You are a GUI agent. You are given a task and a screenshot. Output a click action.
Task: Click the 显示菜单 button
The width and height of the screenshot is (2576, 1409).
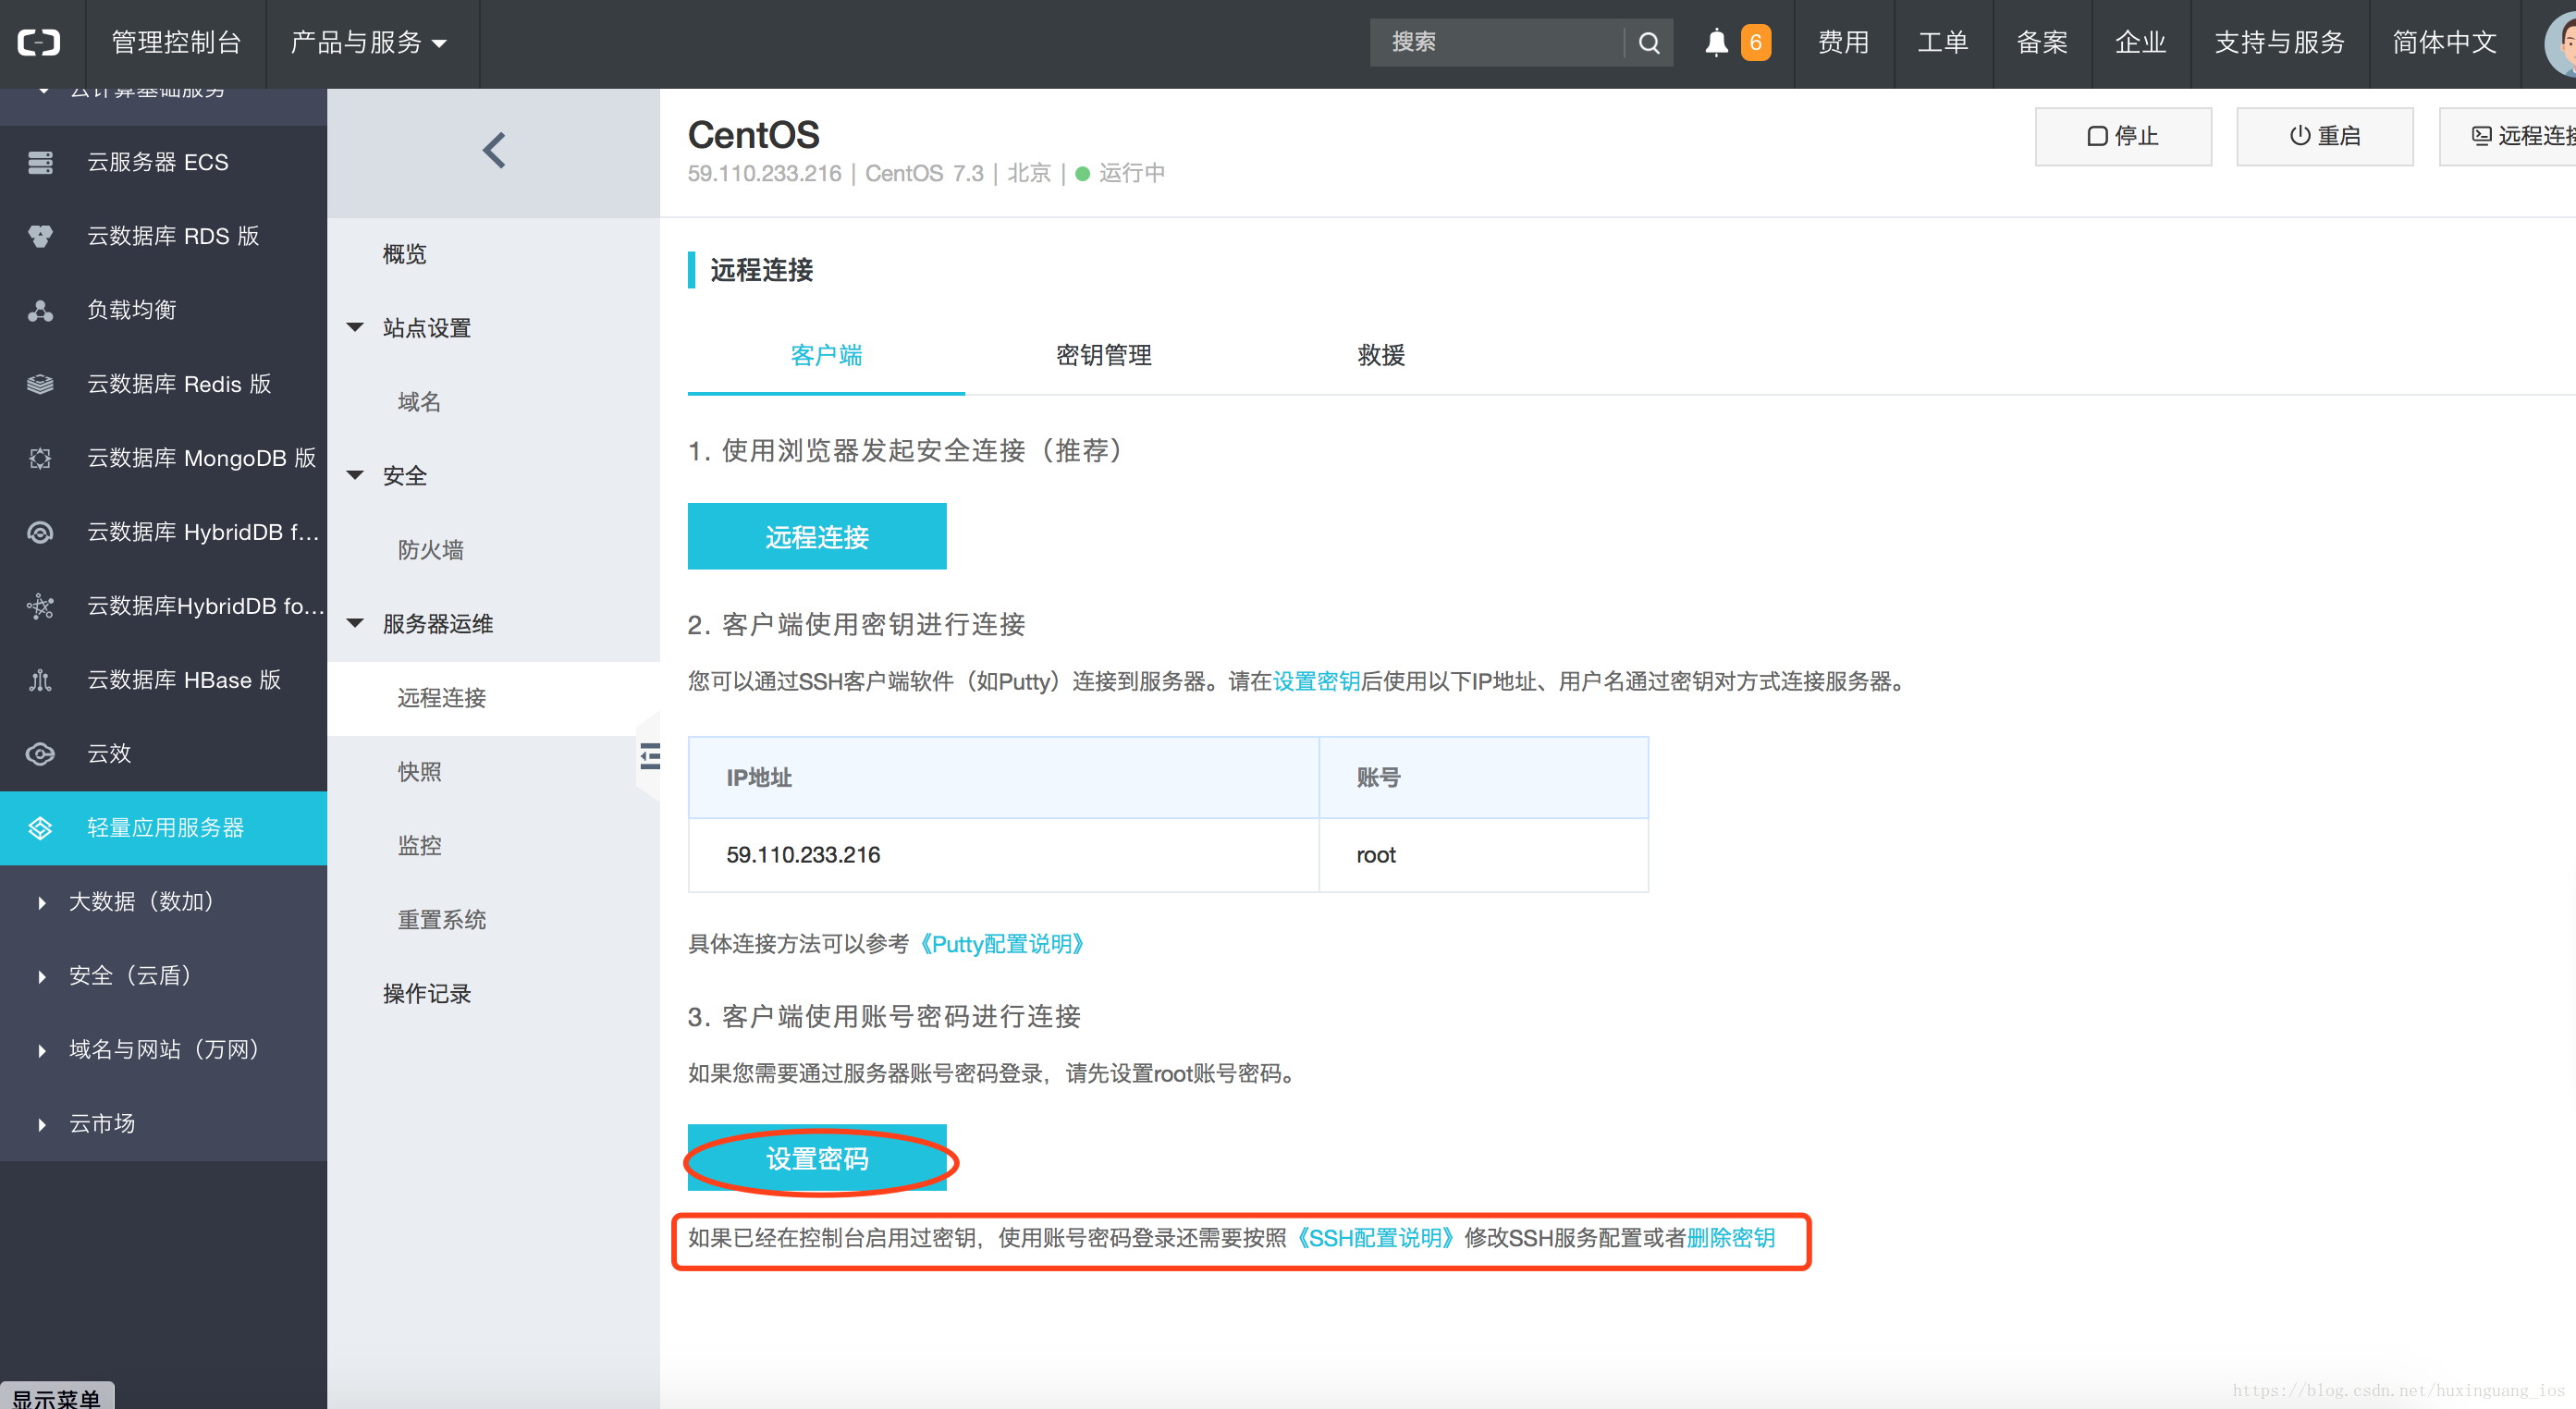pyautogui.click(x=57, y=1396)
